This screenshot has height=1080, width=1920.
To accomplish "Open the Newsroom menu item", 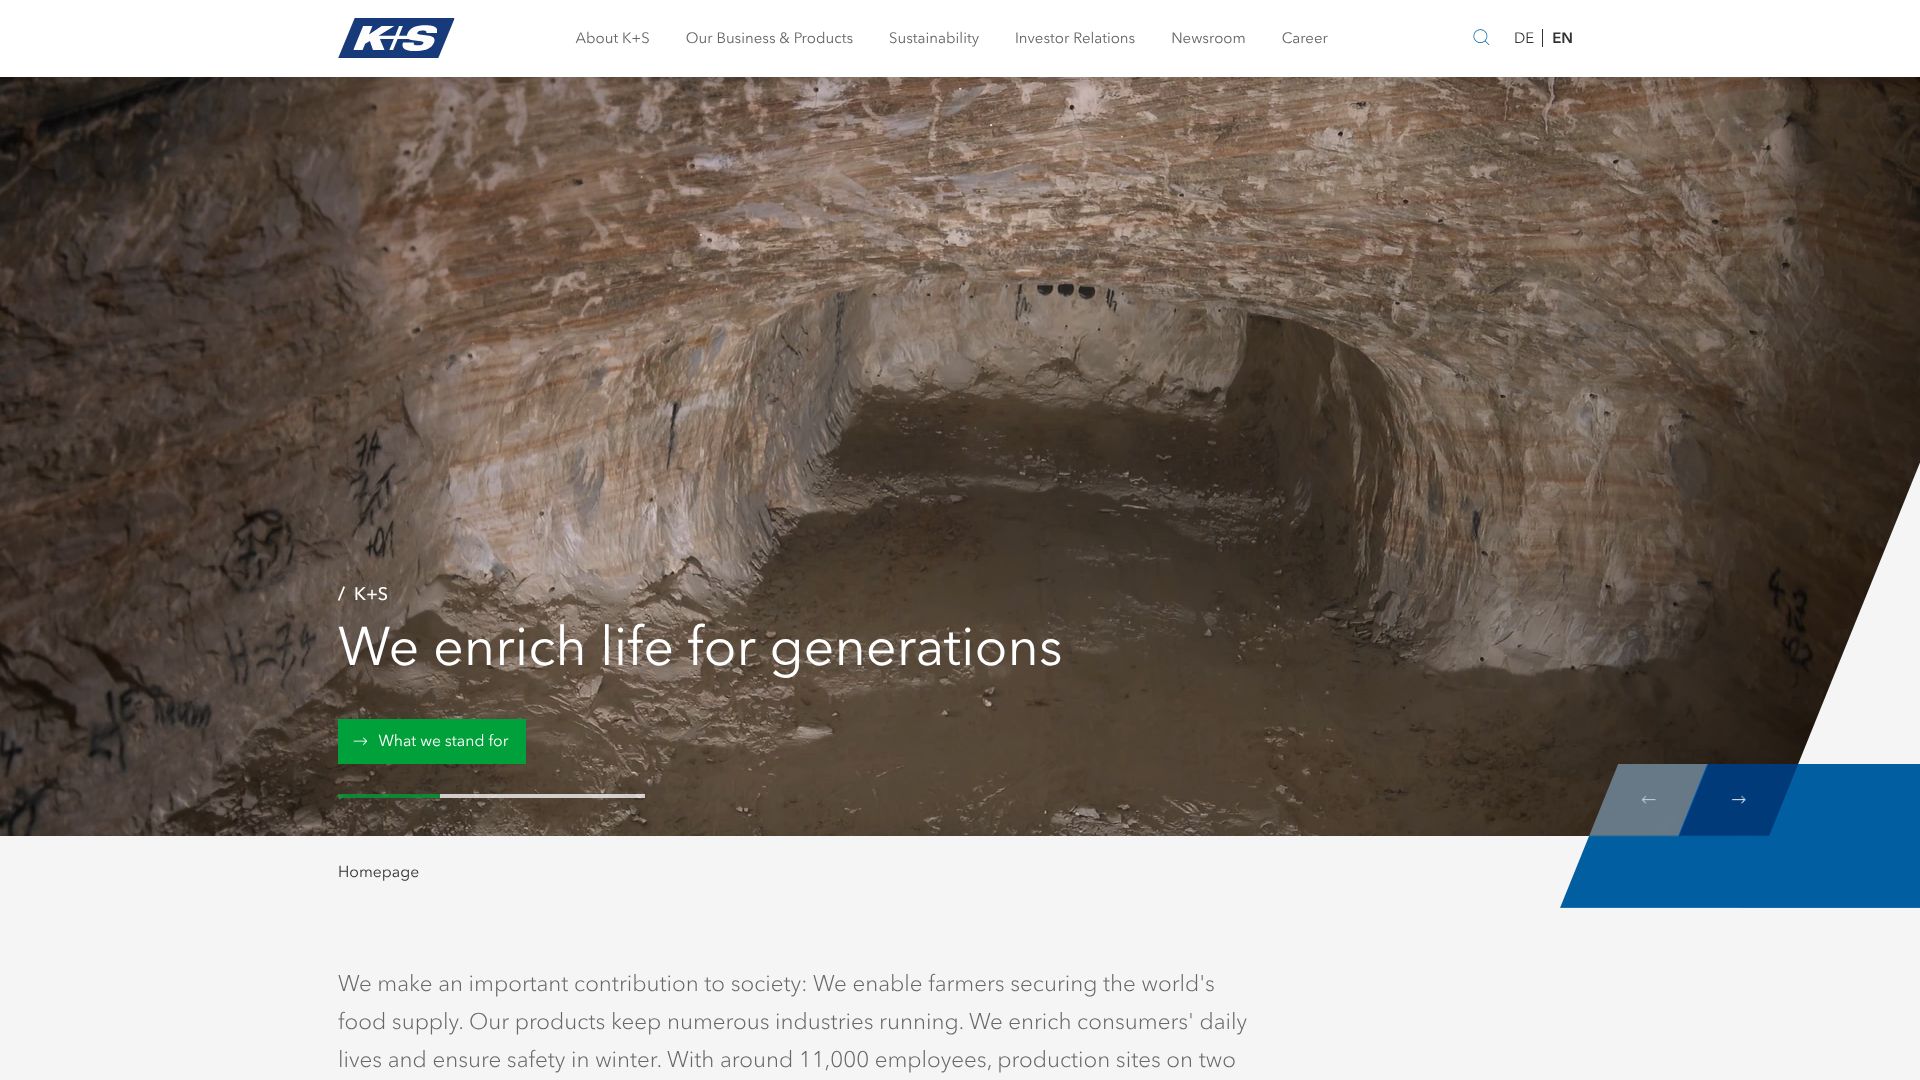I will [1208, 38].
